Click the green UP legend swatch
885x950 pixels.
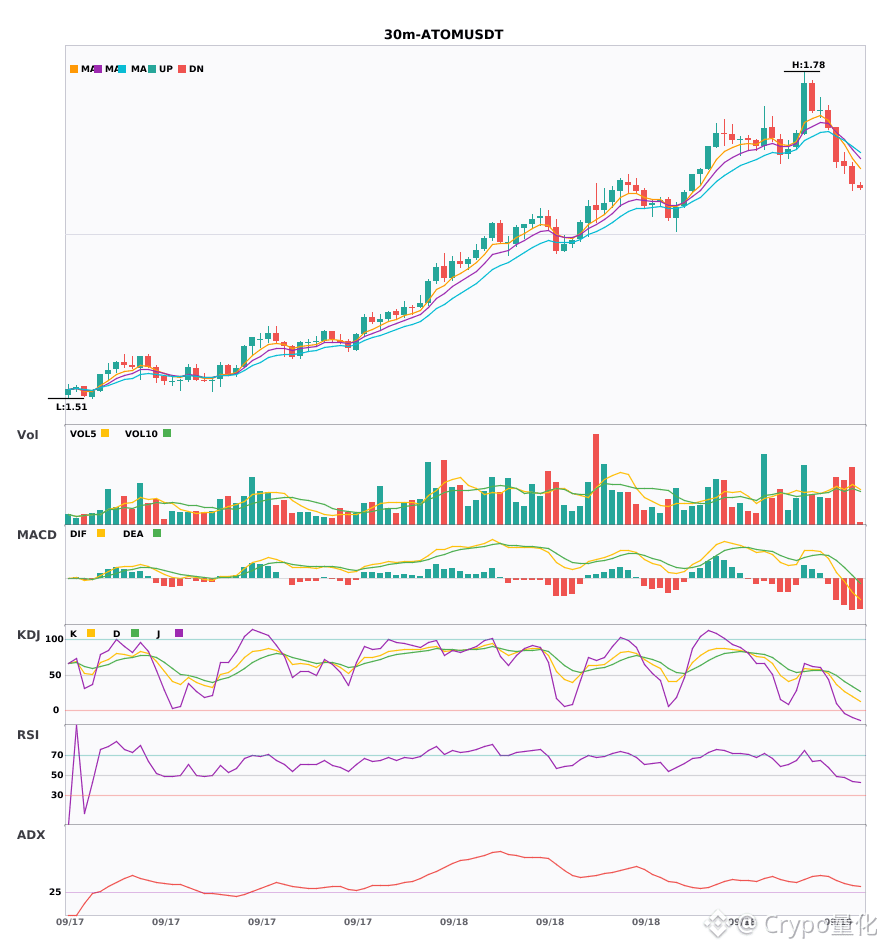(x=152, y=69)
